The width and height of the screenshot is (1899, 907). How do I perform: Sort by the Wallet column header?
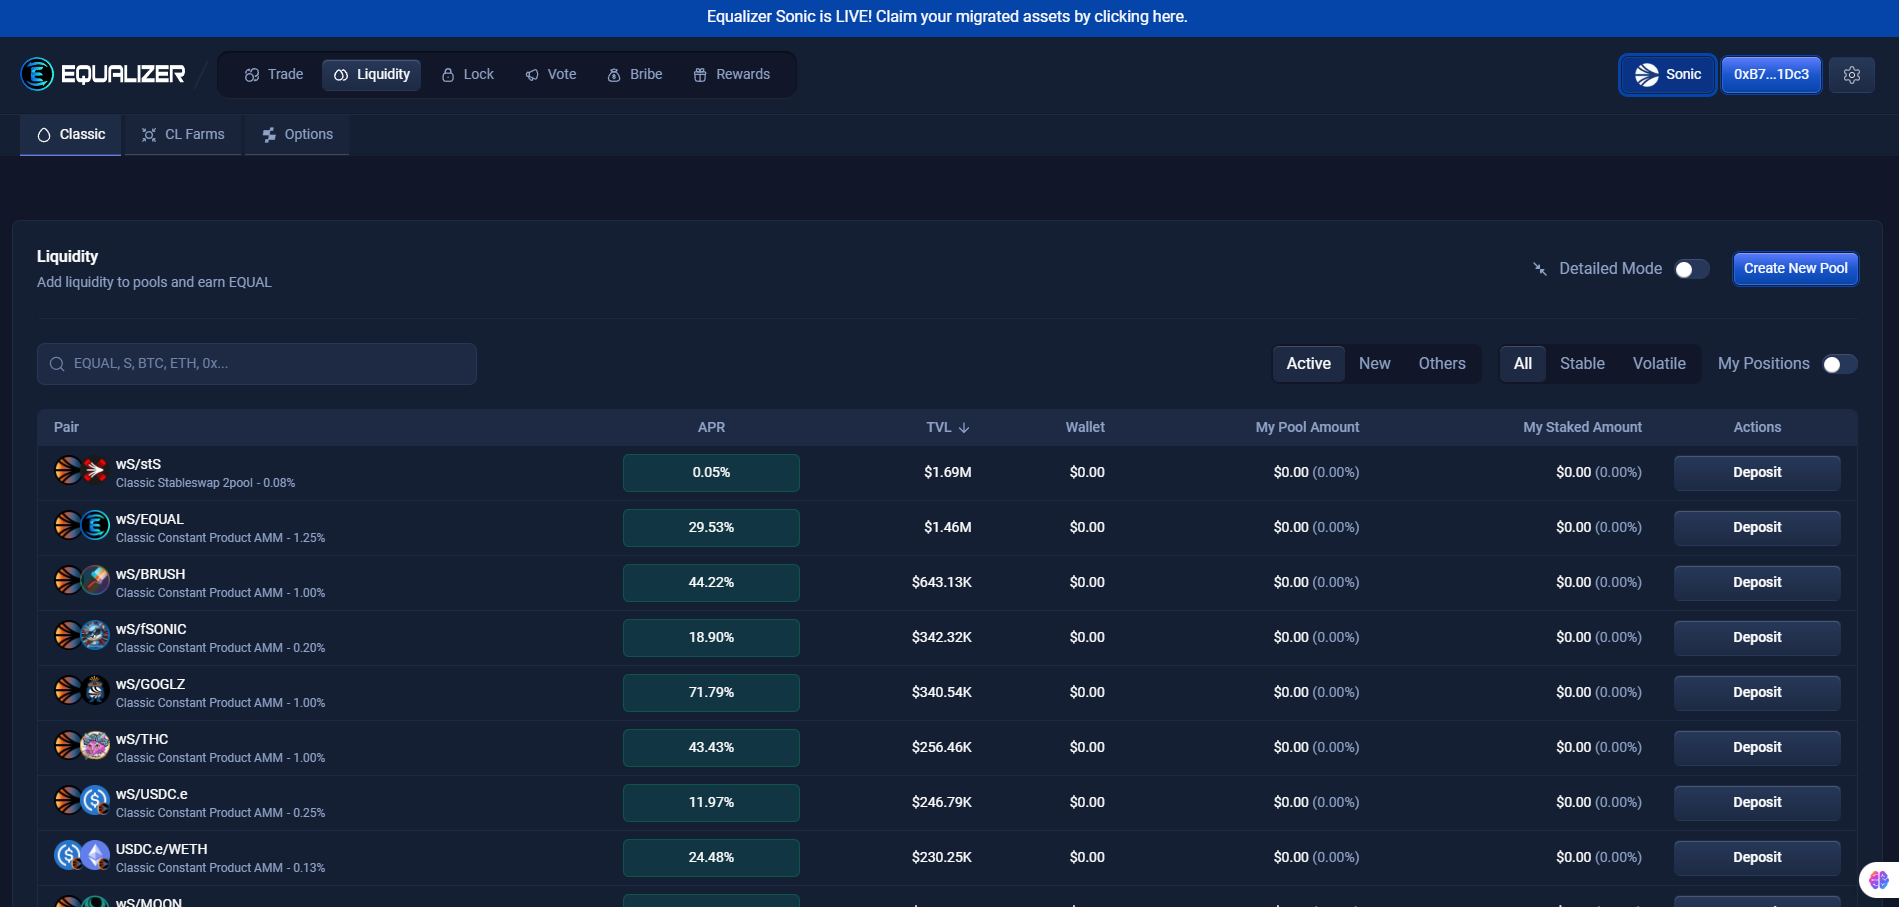tap(1085, 428)
